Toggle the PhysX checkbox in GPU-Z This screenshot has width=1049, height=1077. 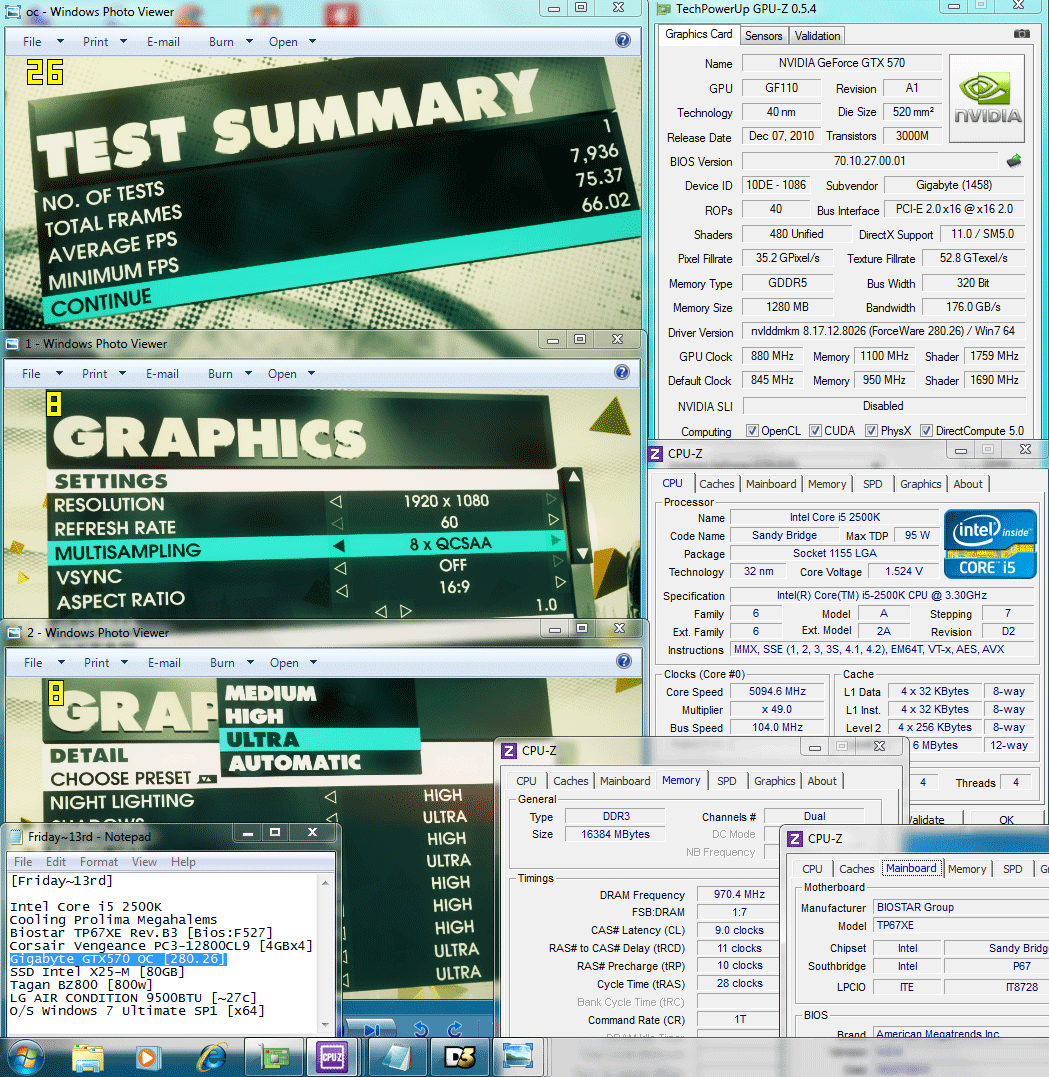(871, 431)
